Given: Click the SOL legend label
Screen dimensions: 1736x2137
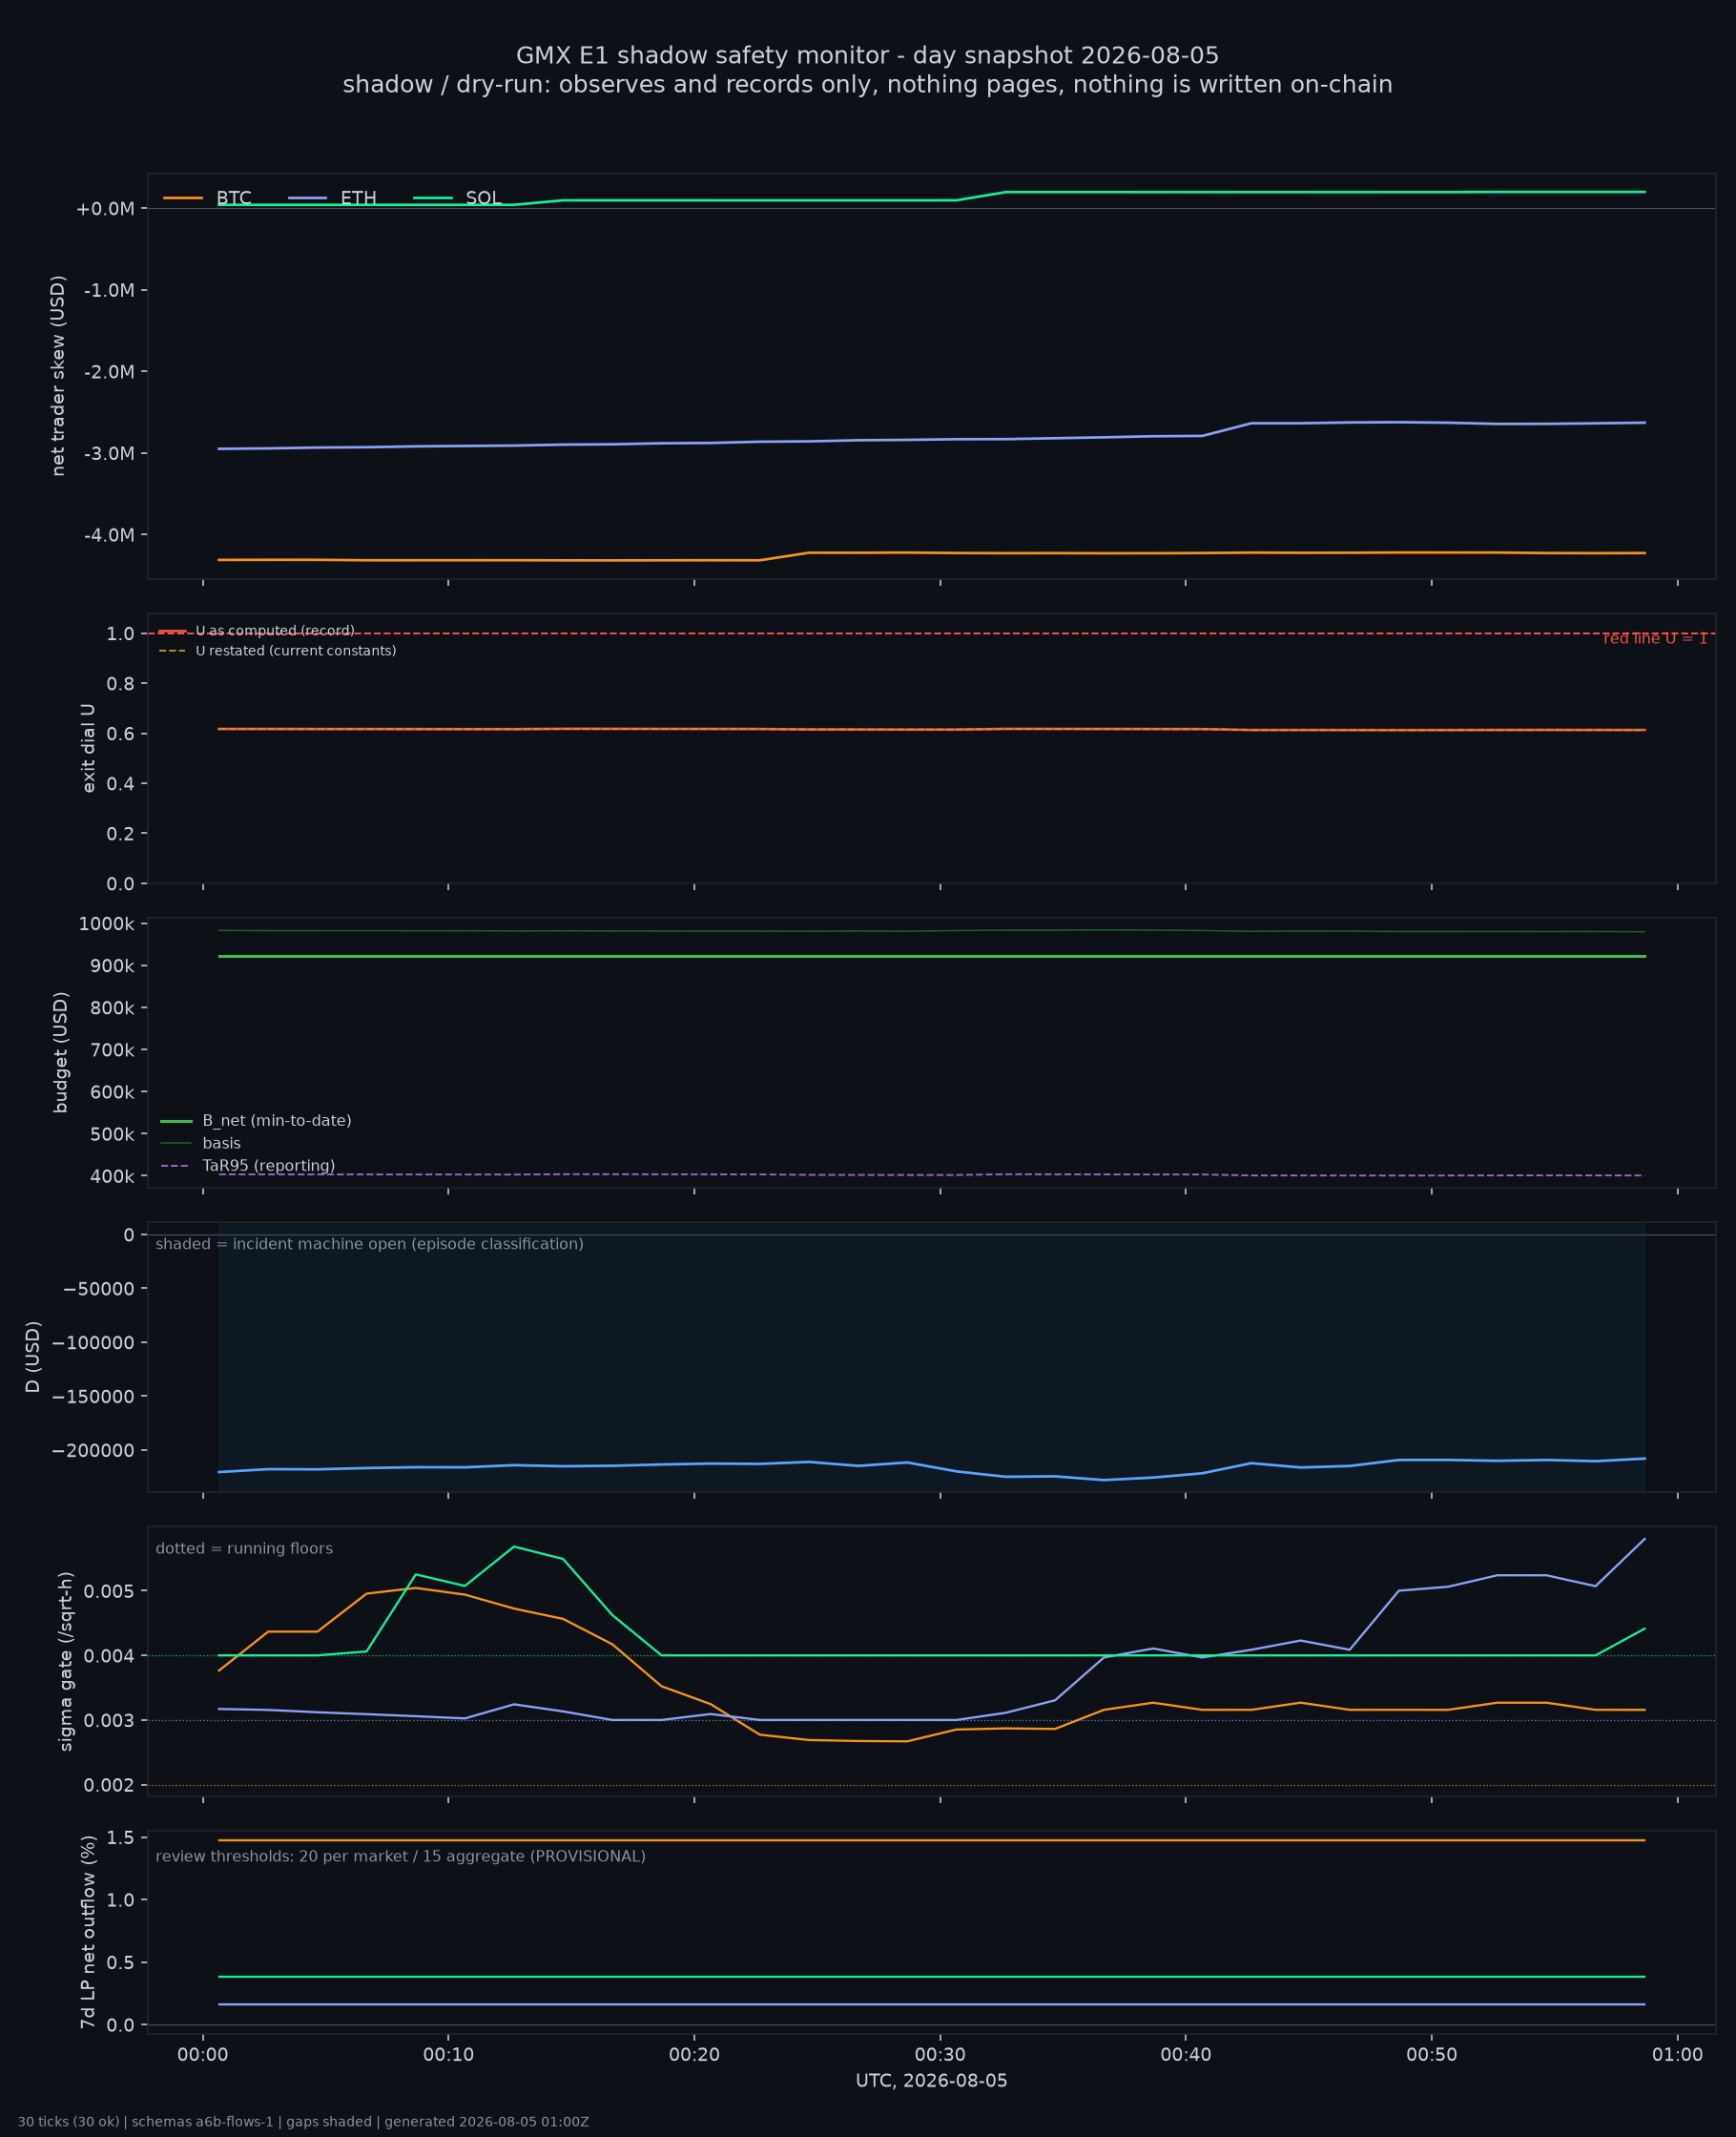Looking at the screenshot, I should pyautogui.click(x=484, y=198).
